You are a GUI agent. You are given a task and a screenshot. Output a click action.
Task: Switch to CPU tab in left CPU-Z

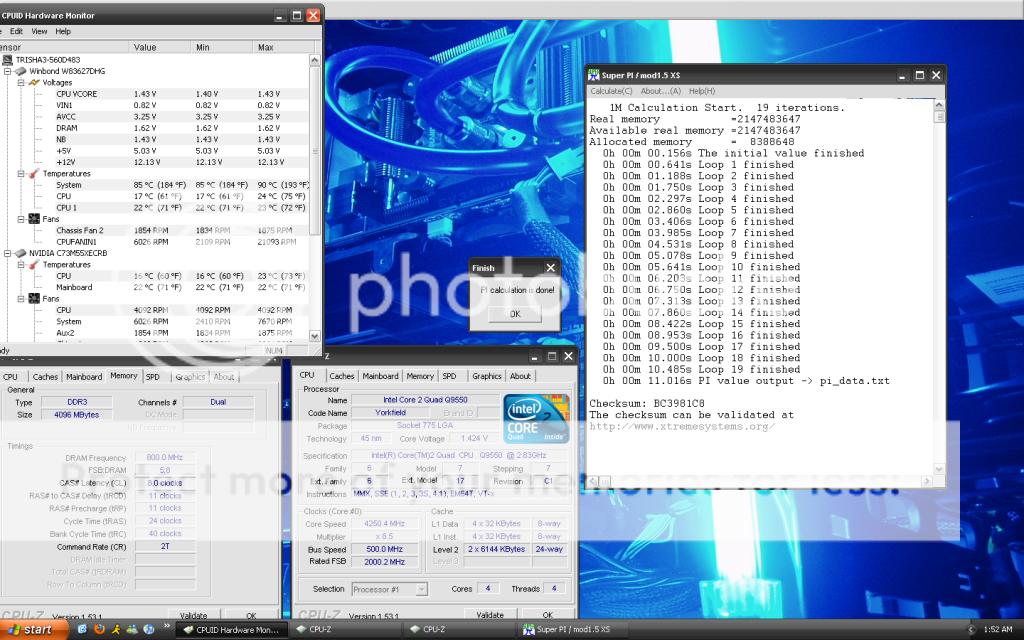pos(10,377)
